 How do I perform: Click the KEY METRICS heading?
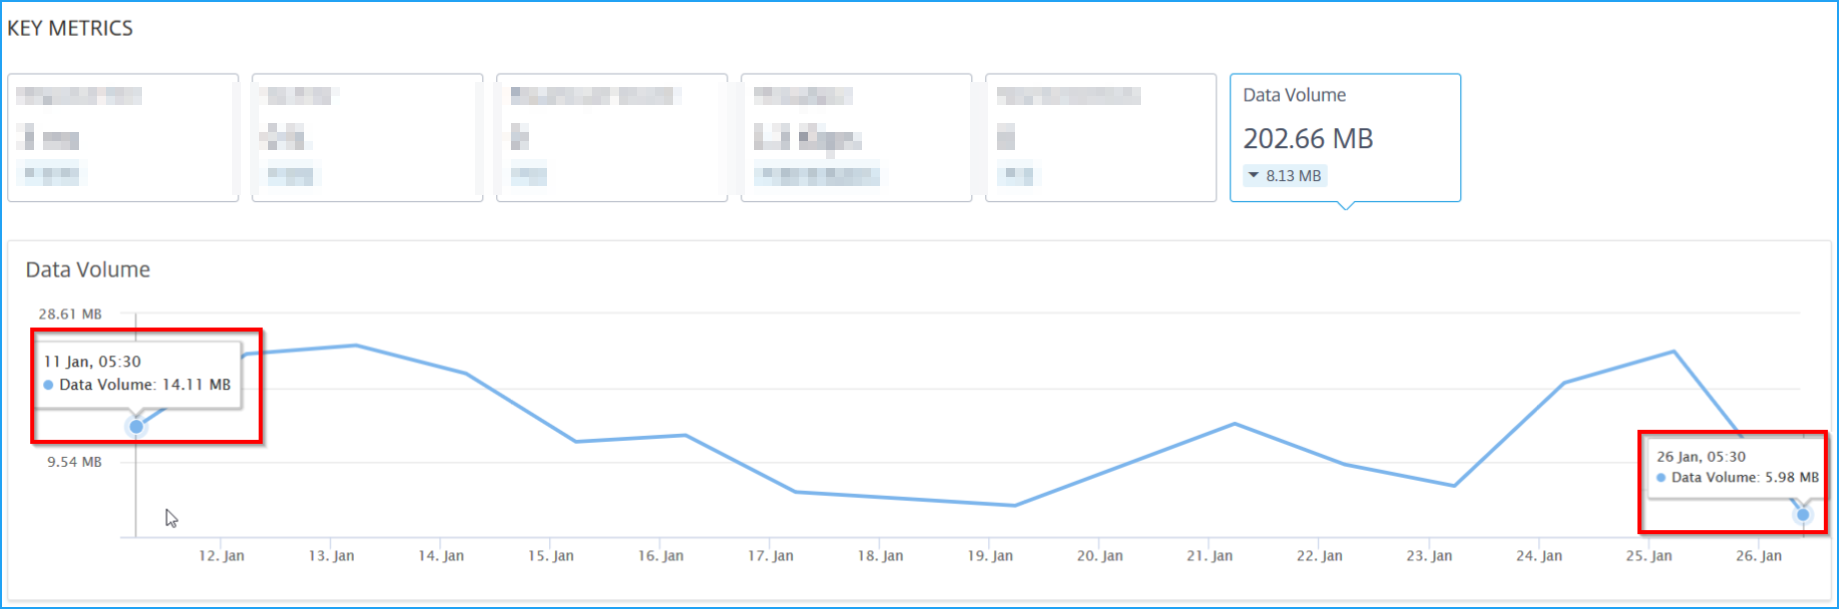point(70,28)
